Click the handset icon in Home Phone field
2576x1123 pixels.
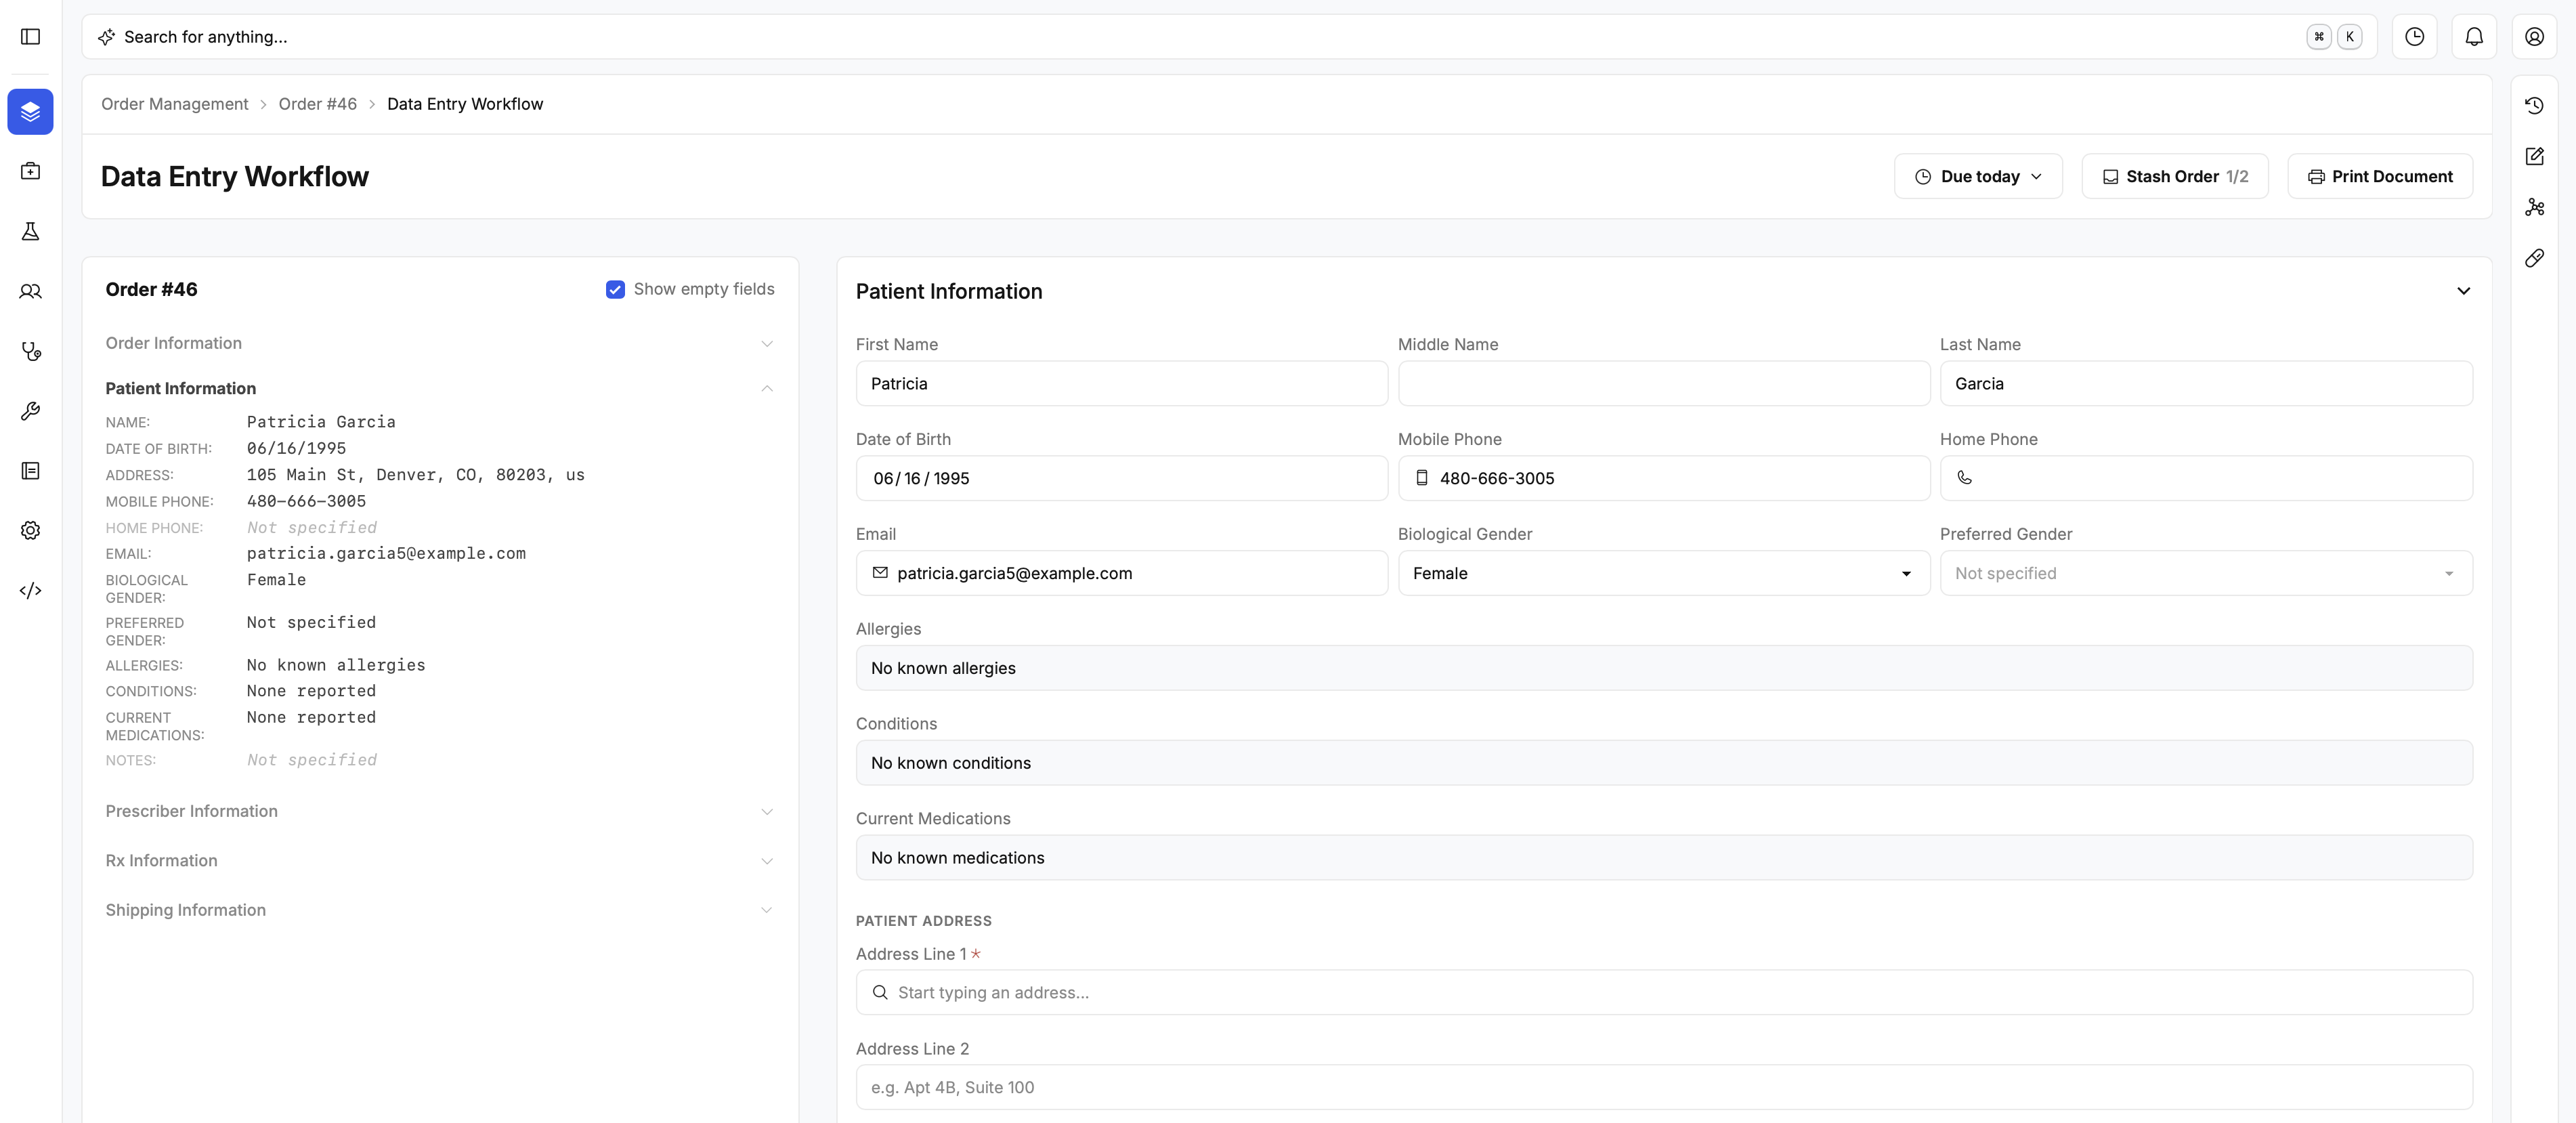1964,478
